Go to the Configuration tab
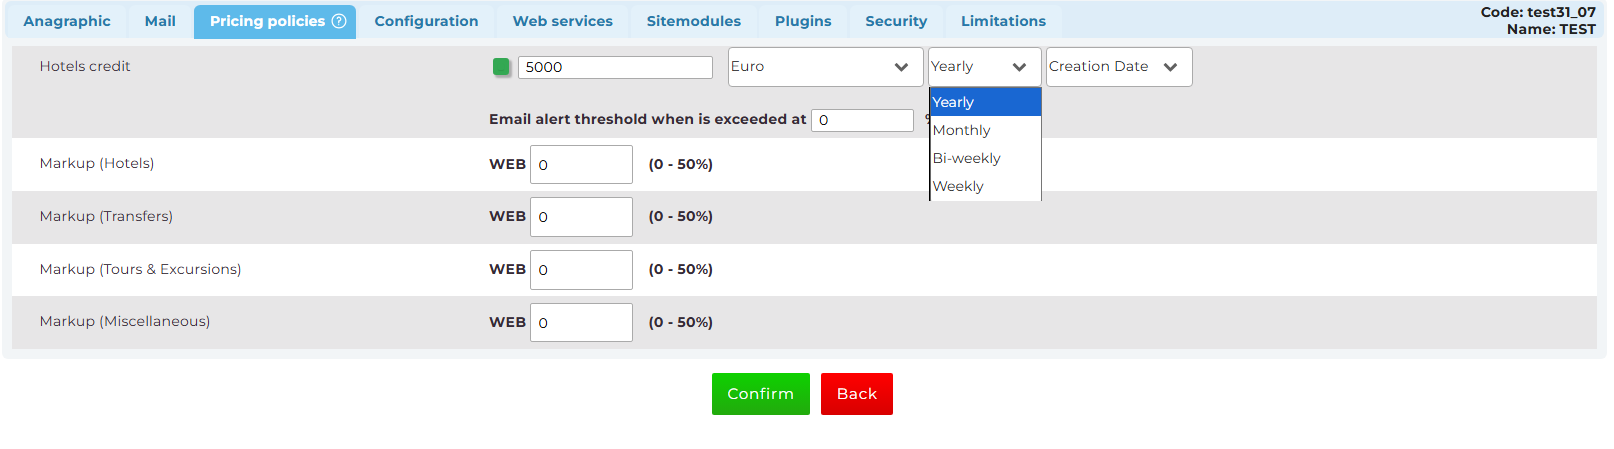Image resolution: width=1614 pixels, height=449 pixels. coord(426,21)
